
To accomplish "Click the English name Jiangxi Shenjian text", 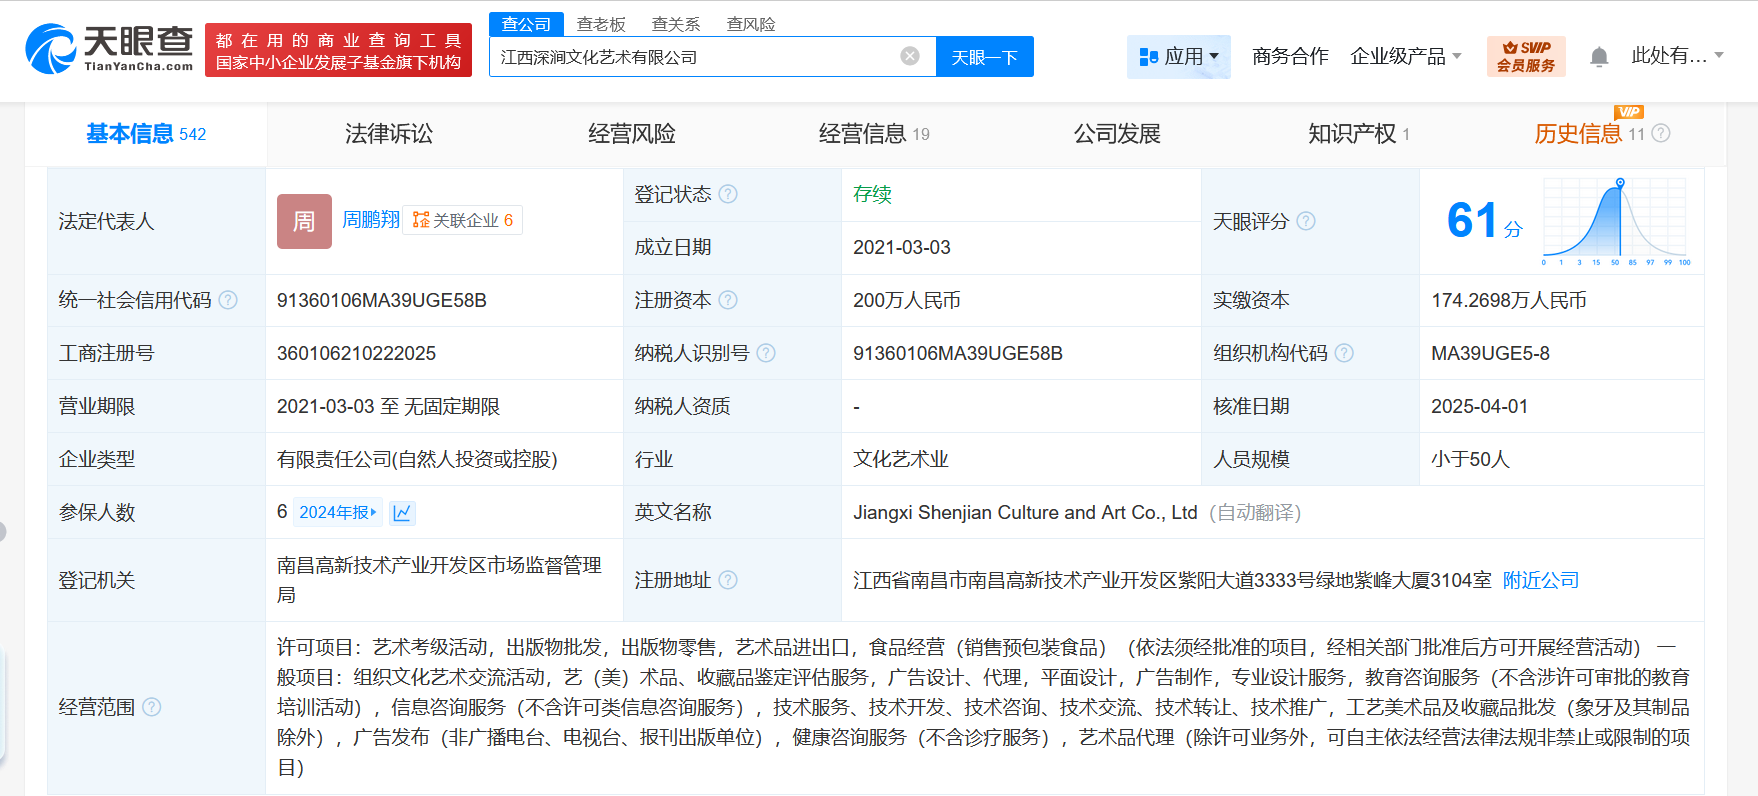I will coord(1025,512).
